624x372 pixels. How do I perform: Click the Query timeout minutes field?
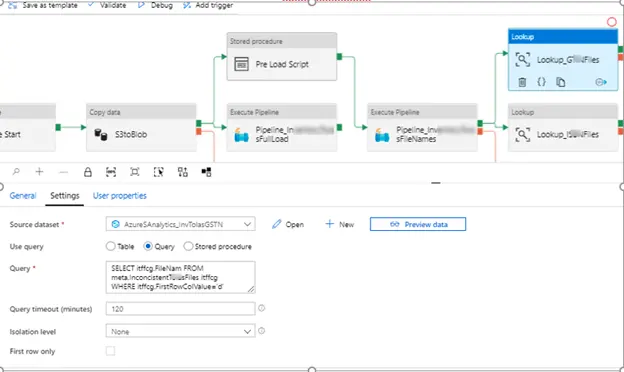180,309
